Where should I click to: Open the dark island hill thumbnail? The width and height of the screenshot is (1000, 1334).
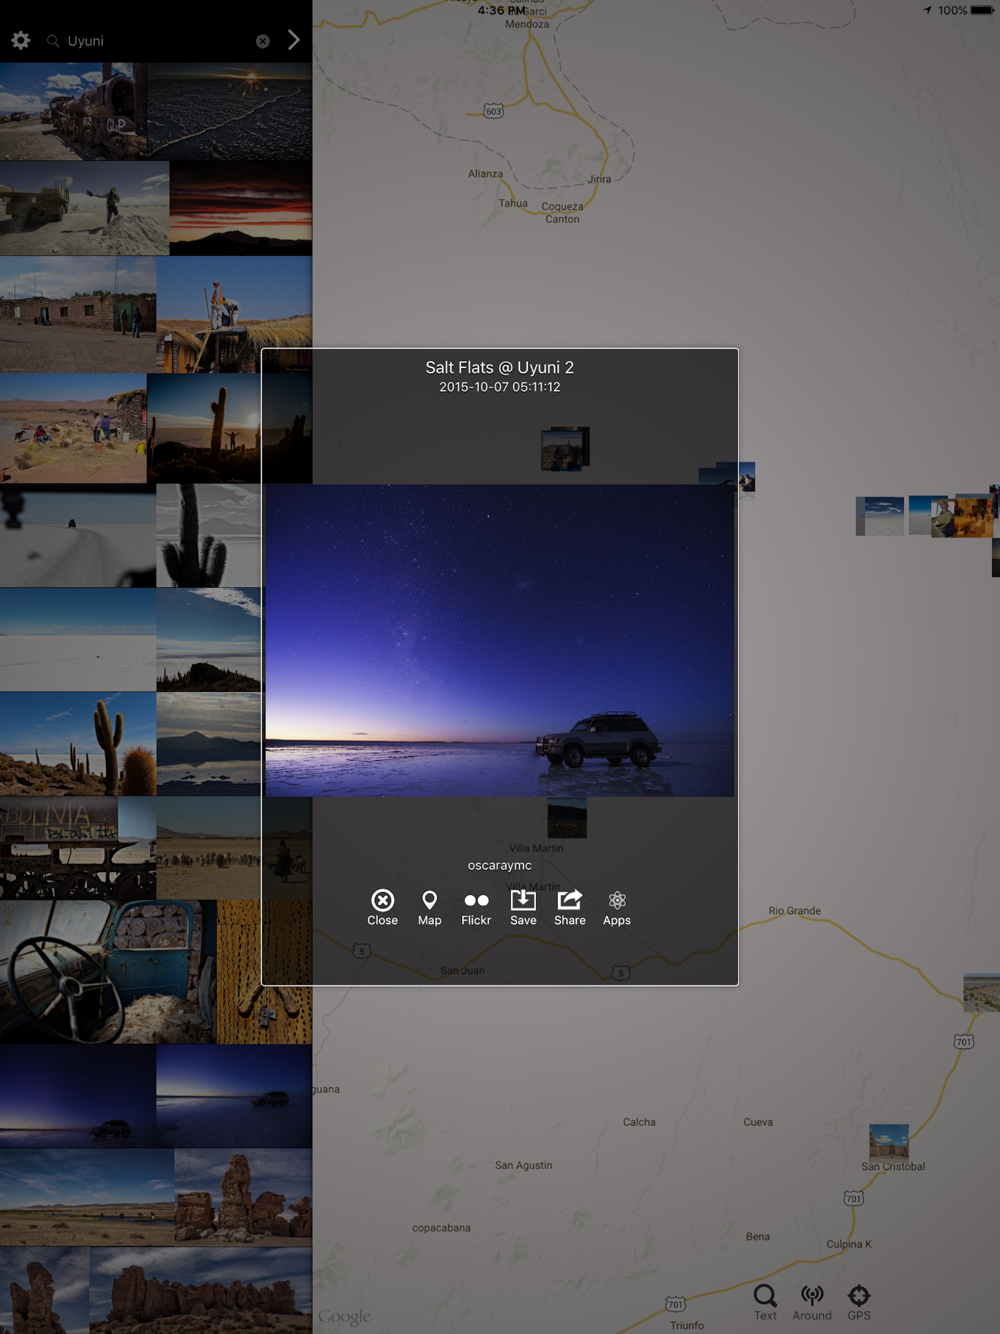click(x=209, y=640)
